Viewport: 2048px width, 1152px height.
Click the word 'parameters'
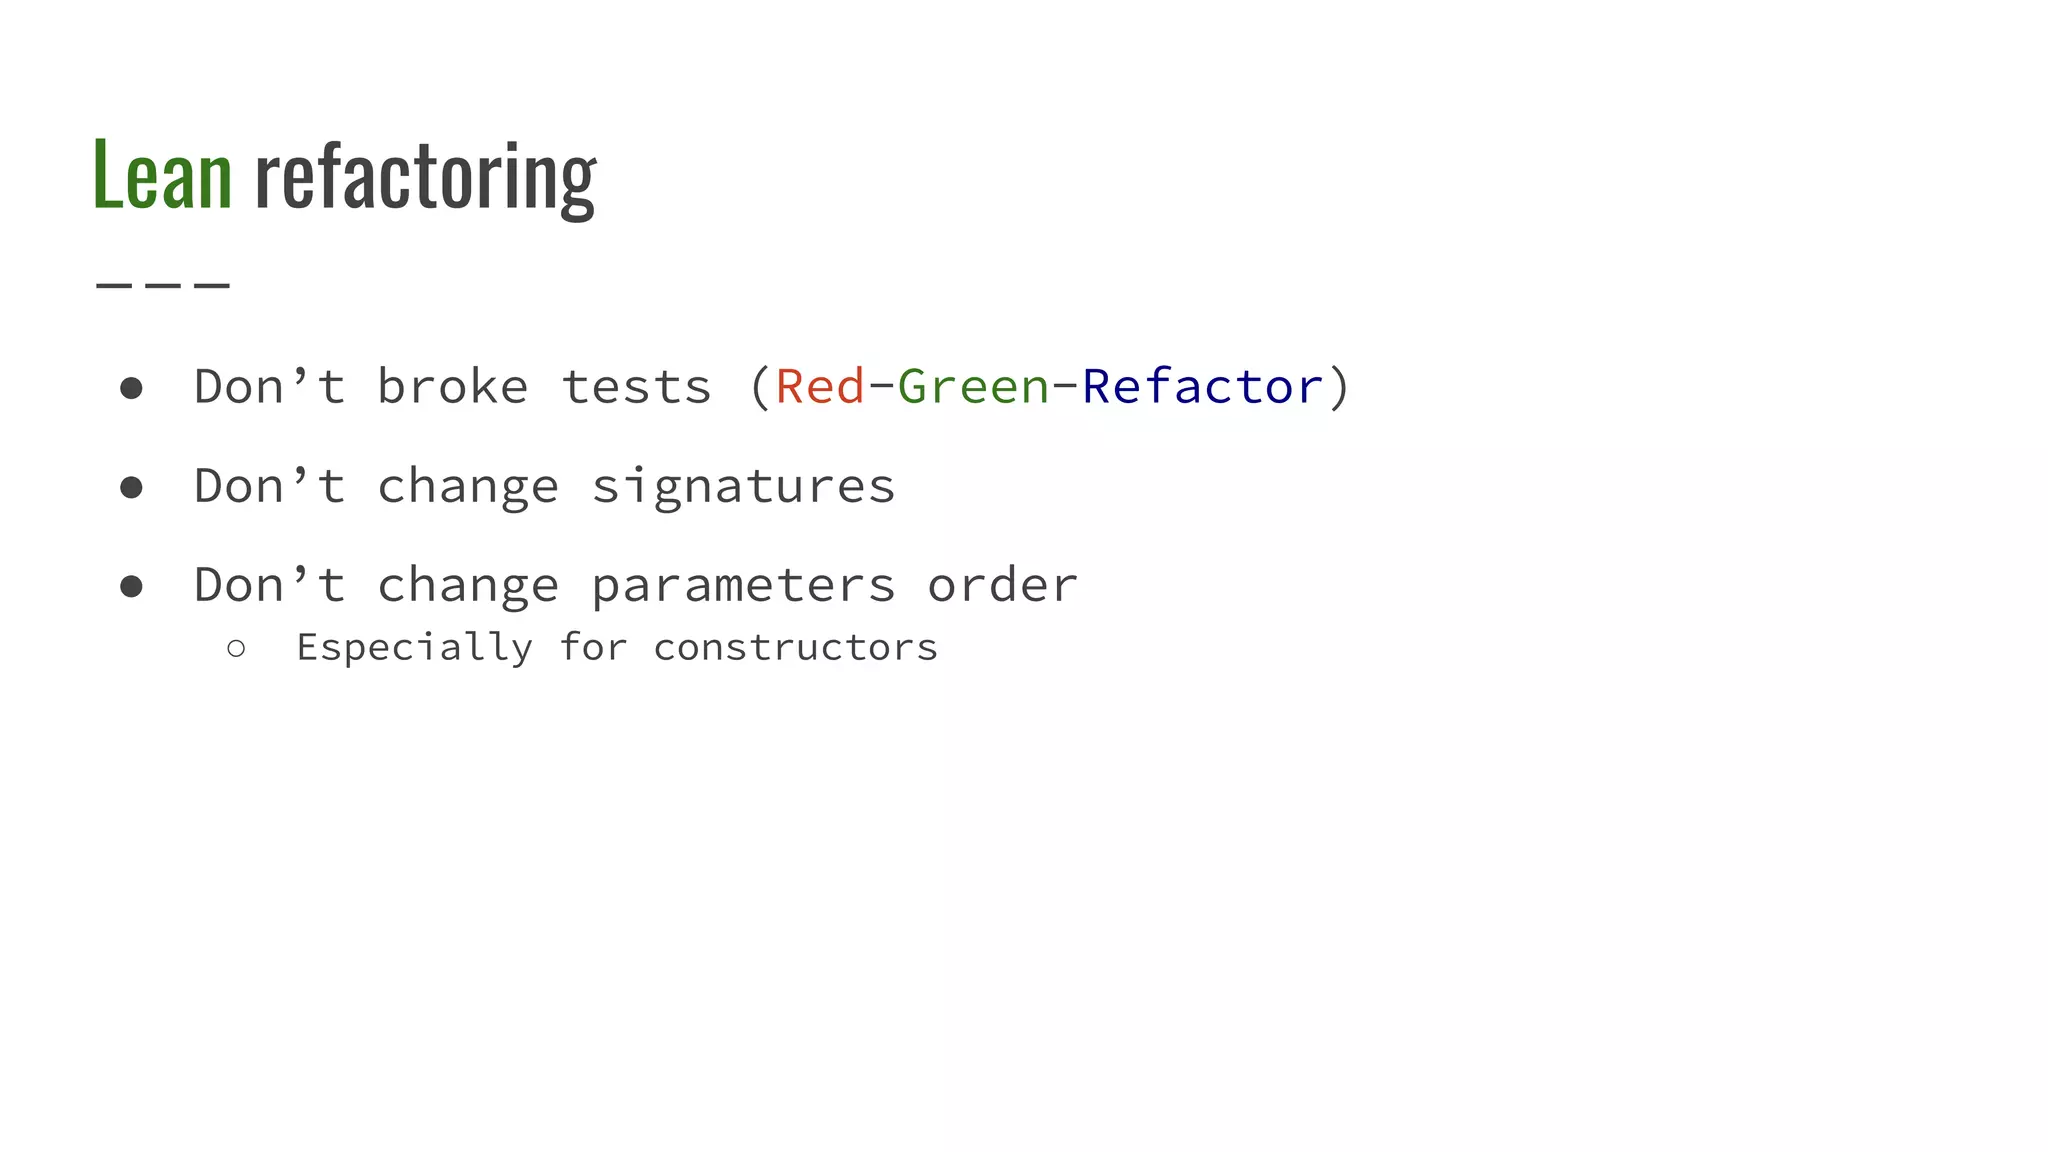743,587
